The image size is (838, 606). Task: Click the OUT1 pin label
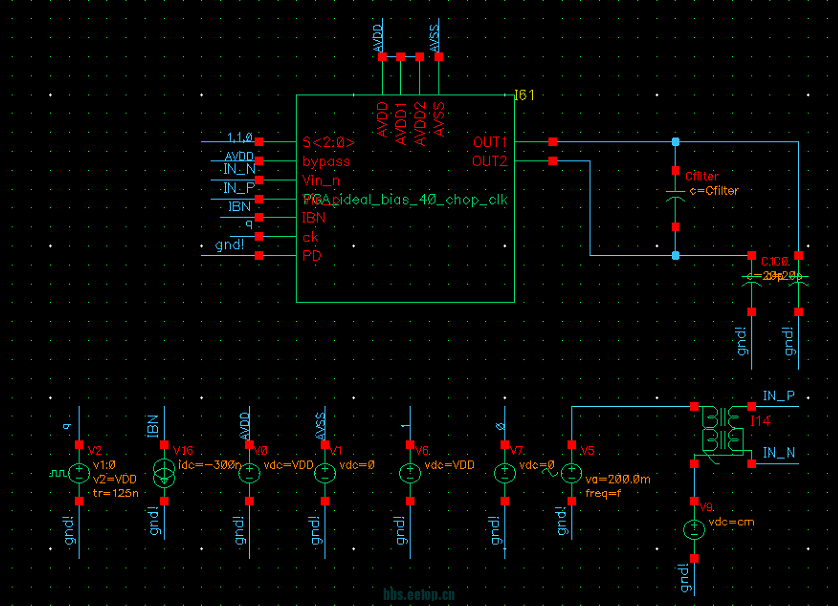(x=490, y=142)
